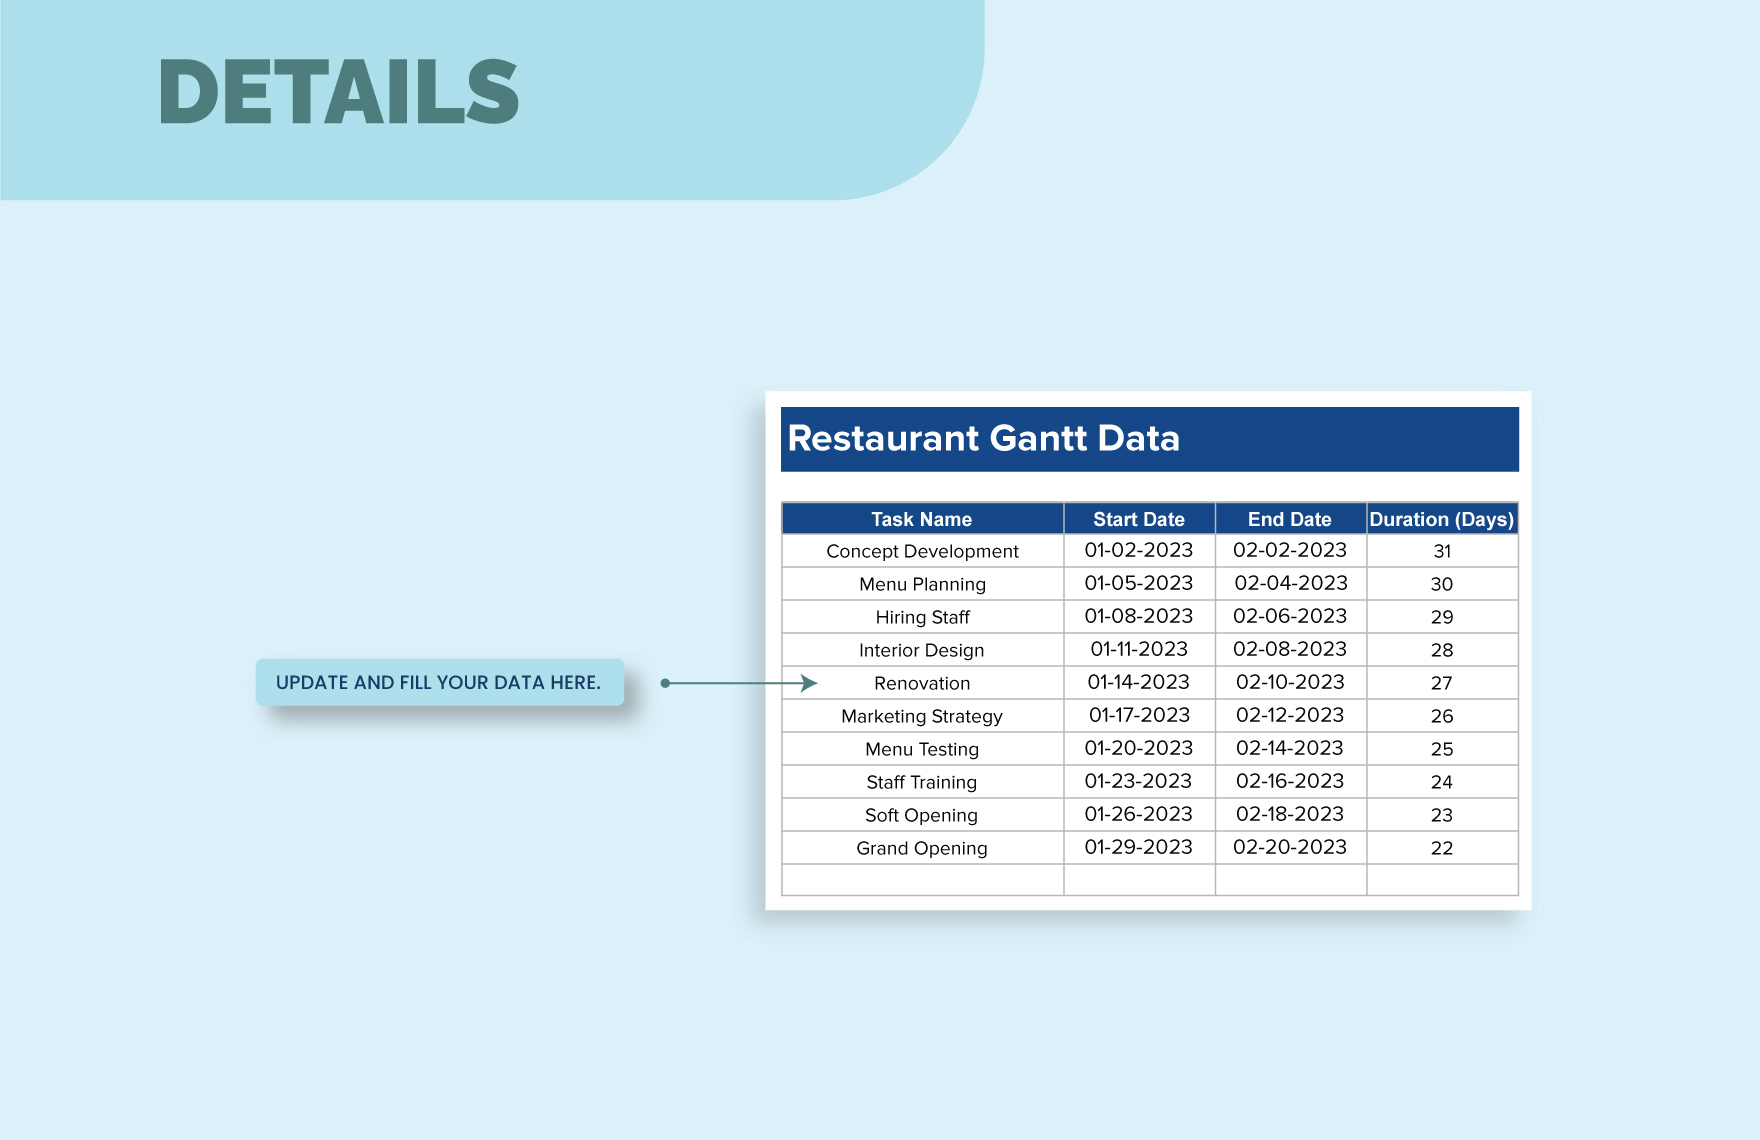This screenshot has width=1760, height=1140.
Task: Select the Marketing Strategy cell
Action: (922, 716)
